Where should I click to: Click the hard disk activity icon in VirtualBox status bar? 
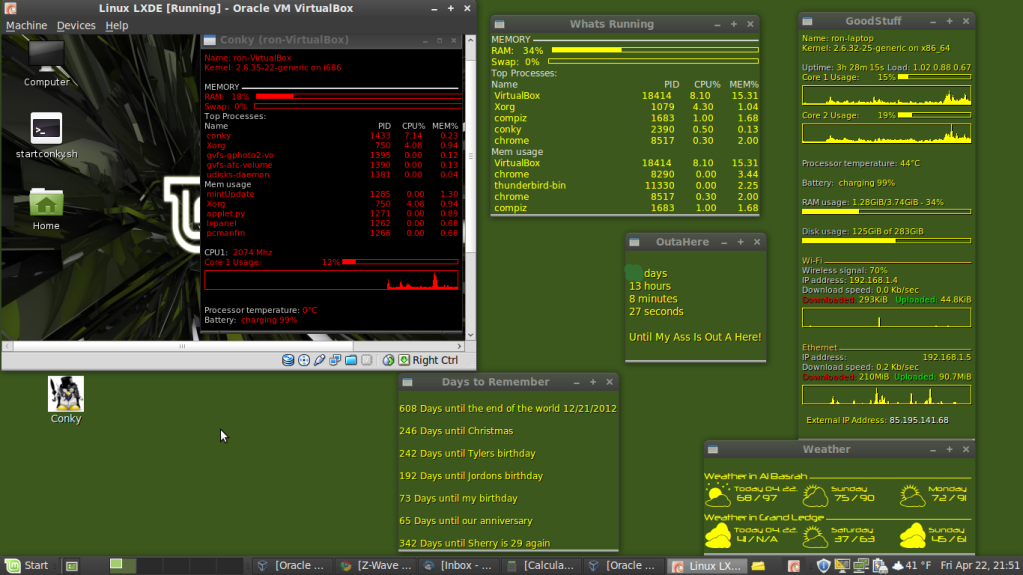click(x=288, y=360)
